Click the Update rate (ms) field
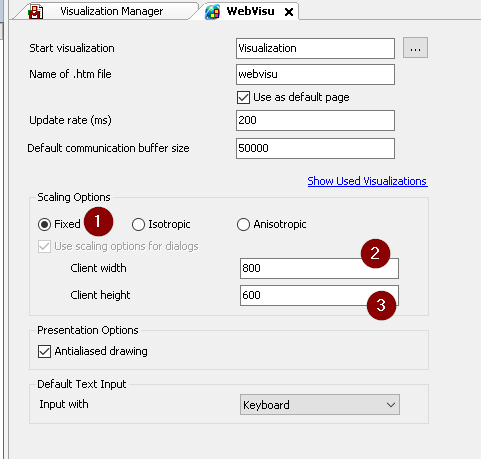 (315, 120)
